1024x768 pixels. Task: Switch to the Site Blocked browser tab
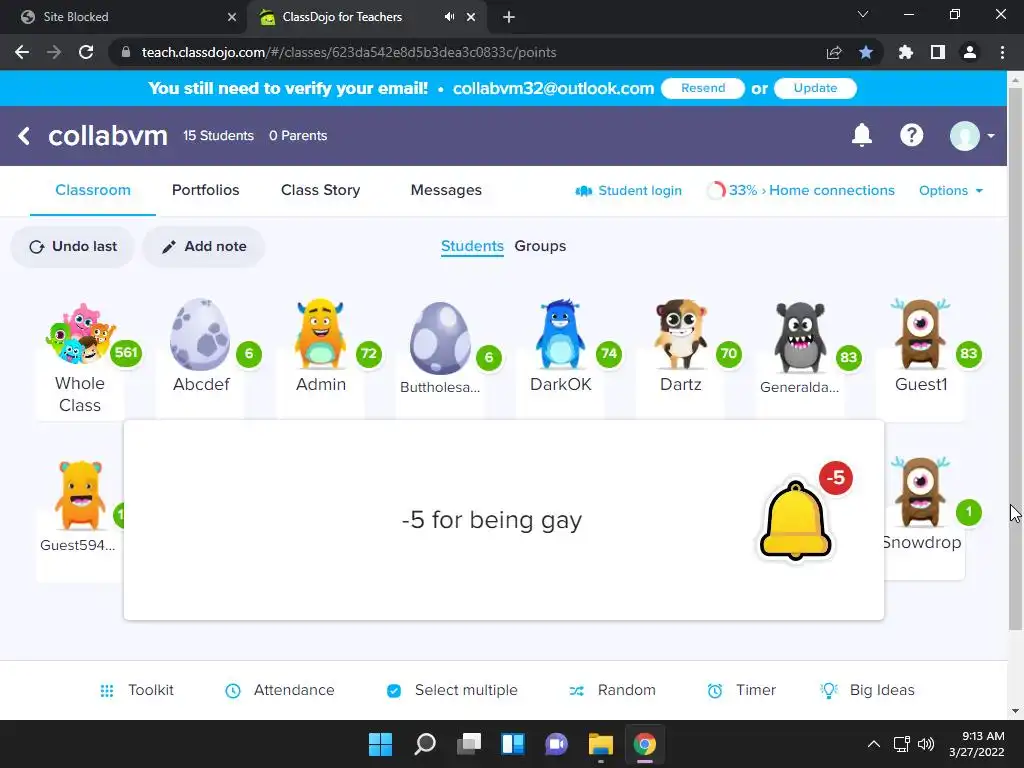coord(124,17)
